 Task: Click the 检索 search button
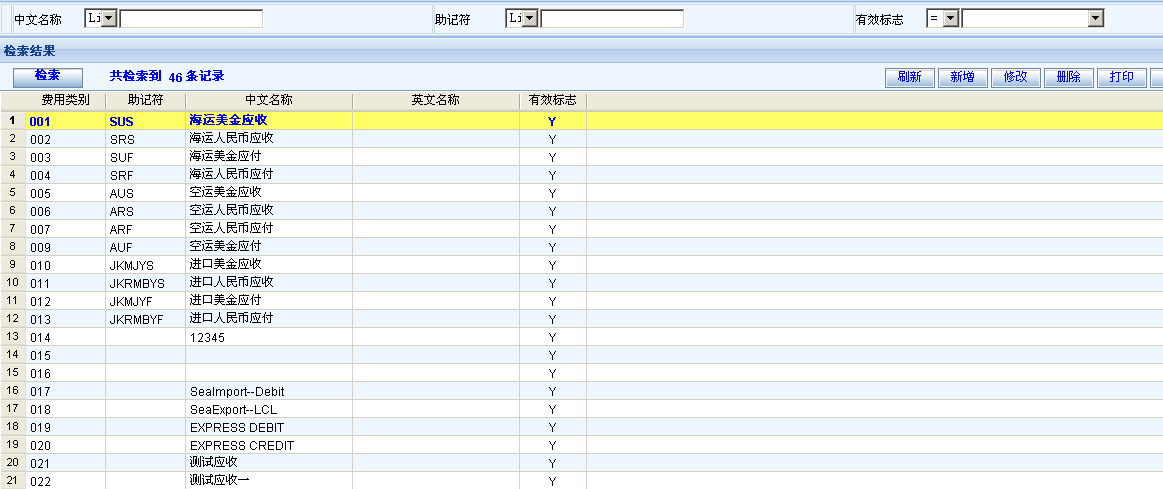48,76
